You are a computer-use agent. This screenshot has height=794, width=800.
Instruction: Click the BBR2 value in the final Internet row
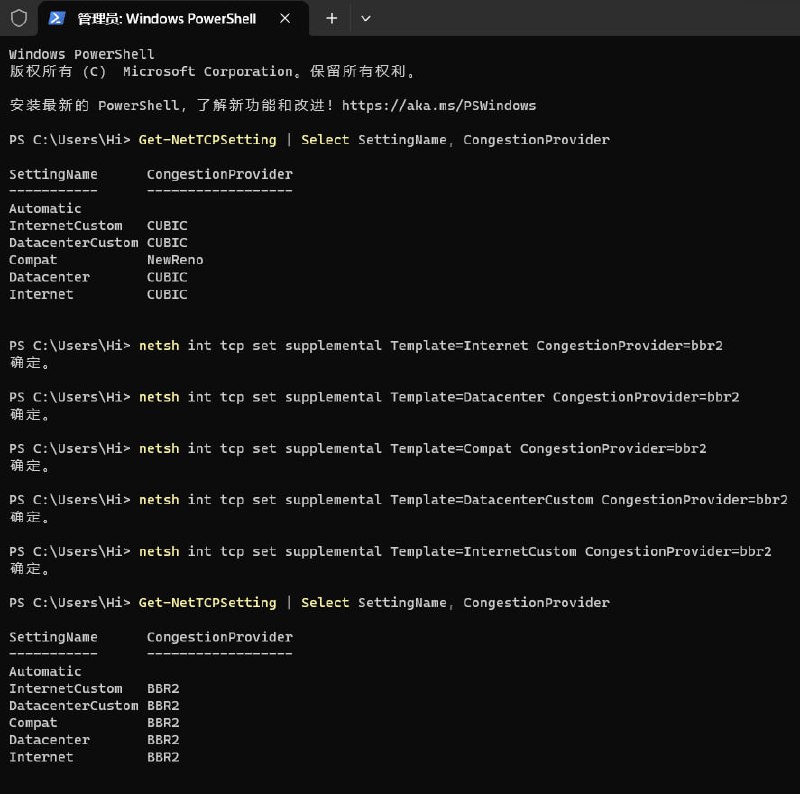click(x=163, y=757)
